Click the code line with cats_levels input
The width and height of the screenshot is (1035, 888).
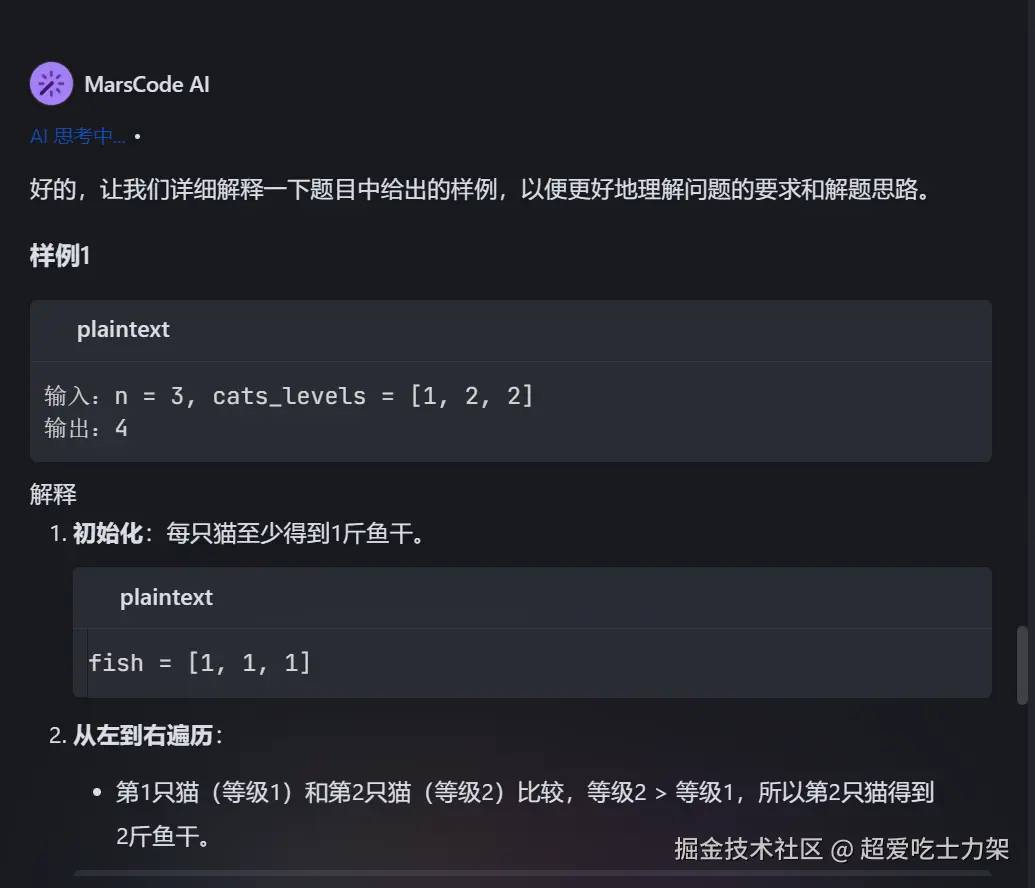(x=290, y=396)
